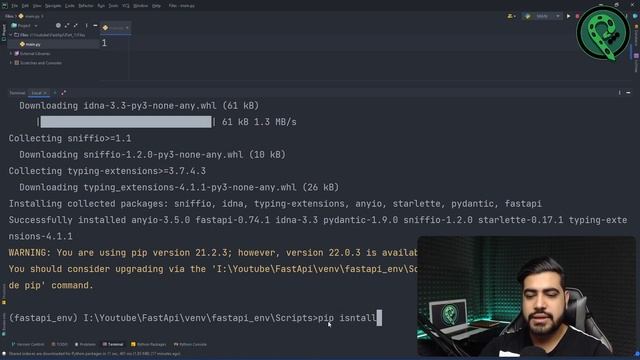Click the 'Successfully installed' output line
Image resolution: width=640 pixels, height=360 pixels.
point(318,220)
